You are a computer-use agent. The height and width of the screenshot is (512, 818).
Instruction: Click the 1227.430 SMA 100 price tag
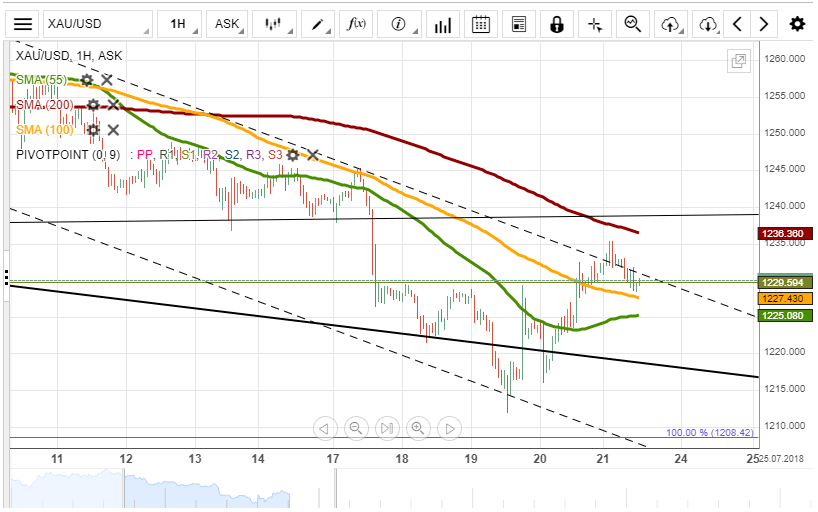(x=785, y=299)
